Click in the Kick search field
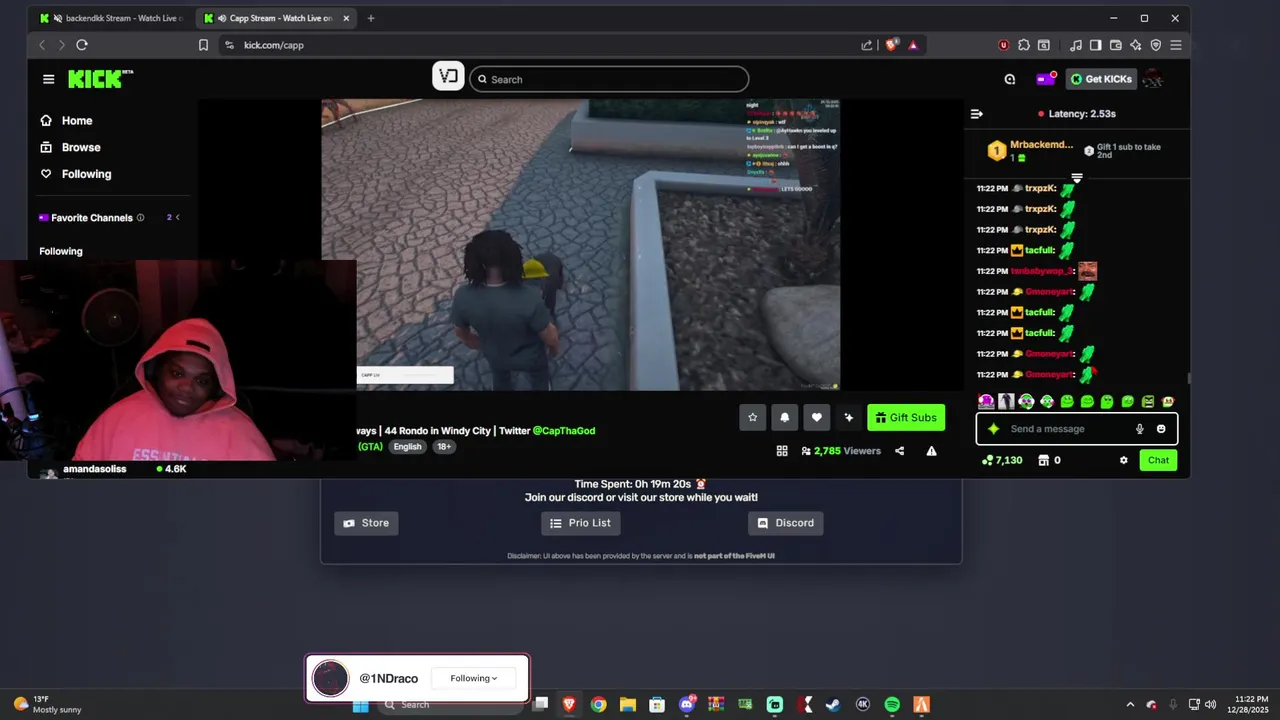Screen dimensions: 1280x720 coord(609,79)
